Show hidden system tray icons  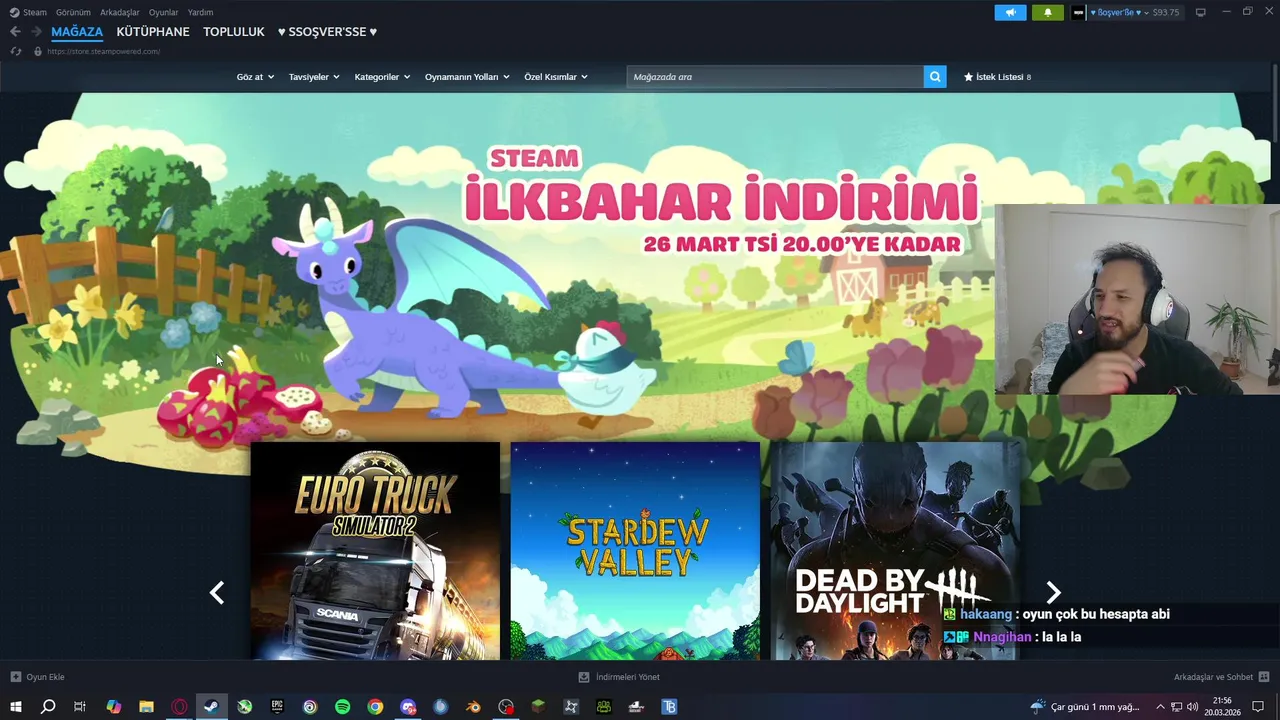point(1160,707)
